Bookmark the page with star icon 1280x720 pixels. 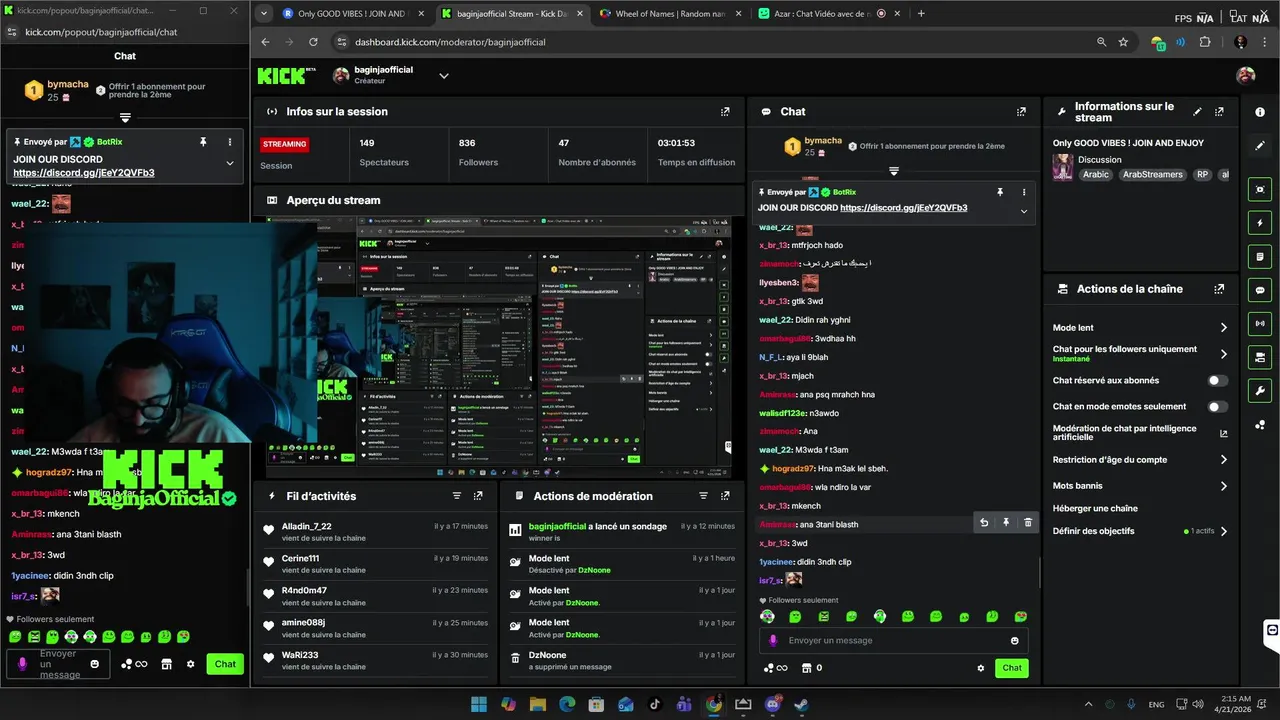[1123, 42]
